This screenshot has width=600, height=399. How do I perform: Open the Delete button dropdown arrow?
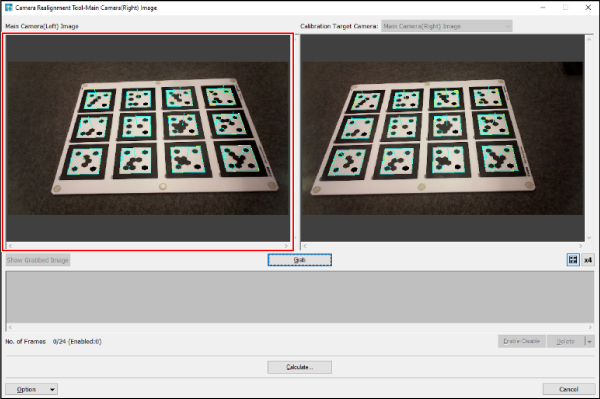[x=590, y=341]
